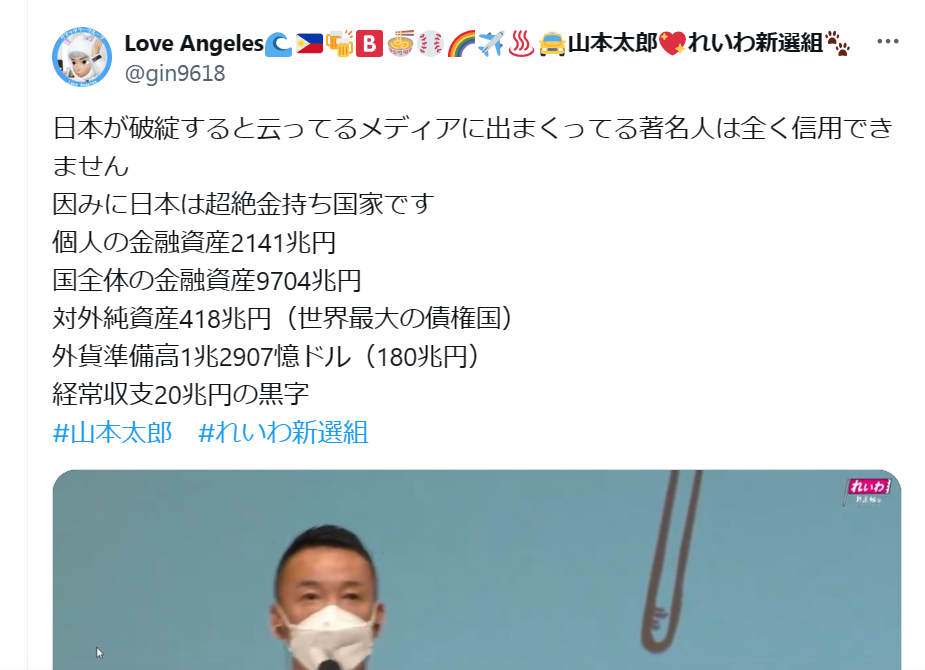The width and height of the screenshot is (925, 670).
Task: Click the airplane emoji in name
Action: coord(491,44)
